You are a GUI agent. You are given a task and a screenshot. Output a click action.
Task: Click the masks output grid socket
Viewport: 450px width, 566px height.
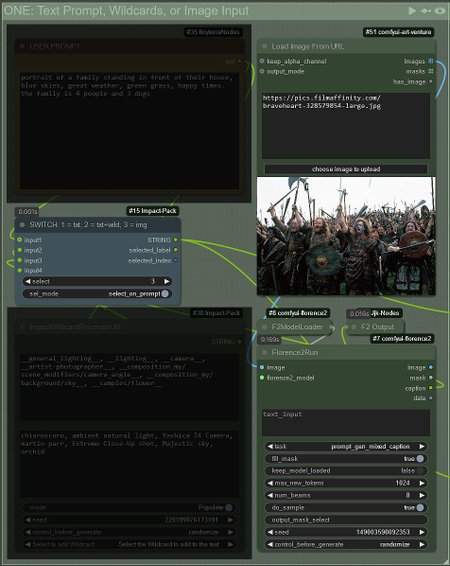pos(431,71)
